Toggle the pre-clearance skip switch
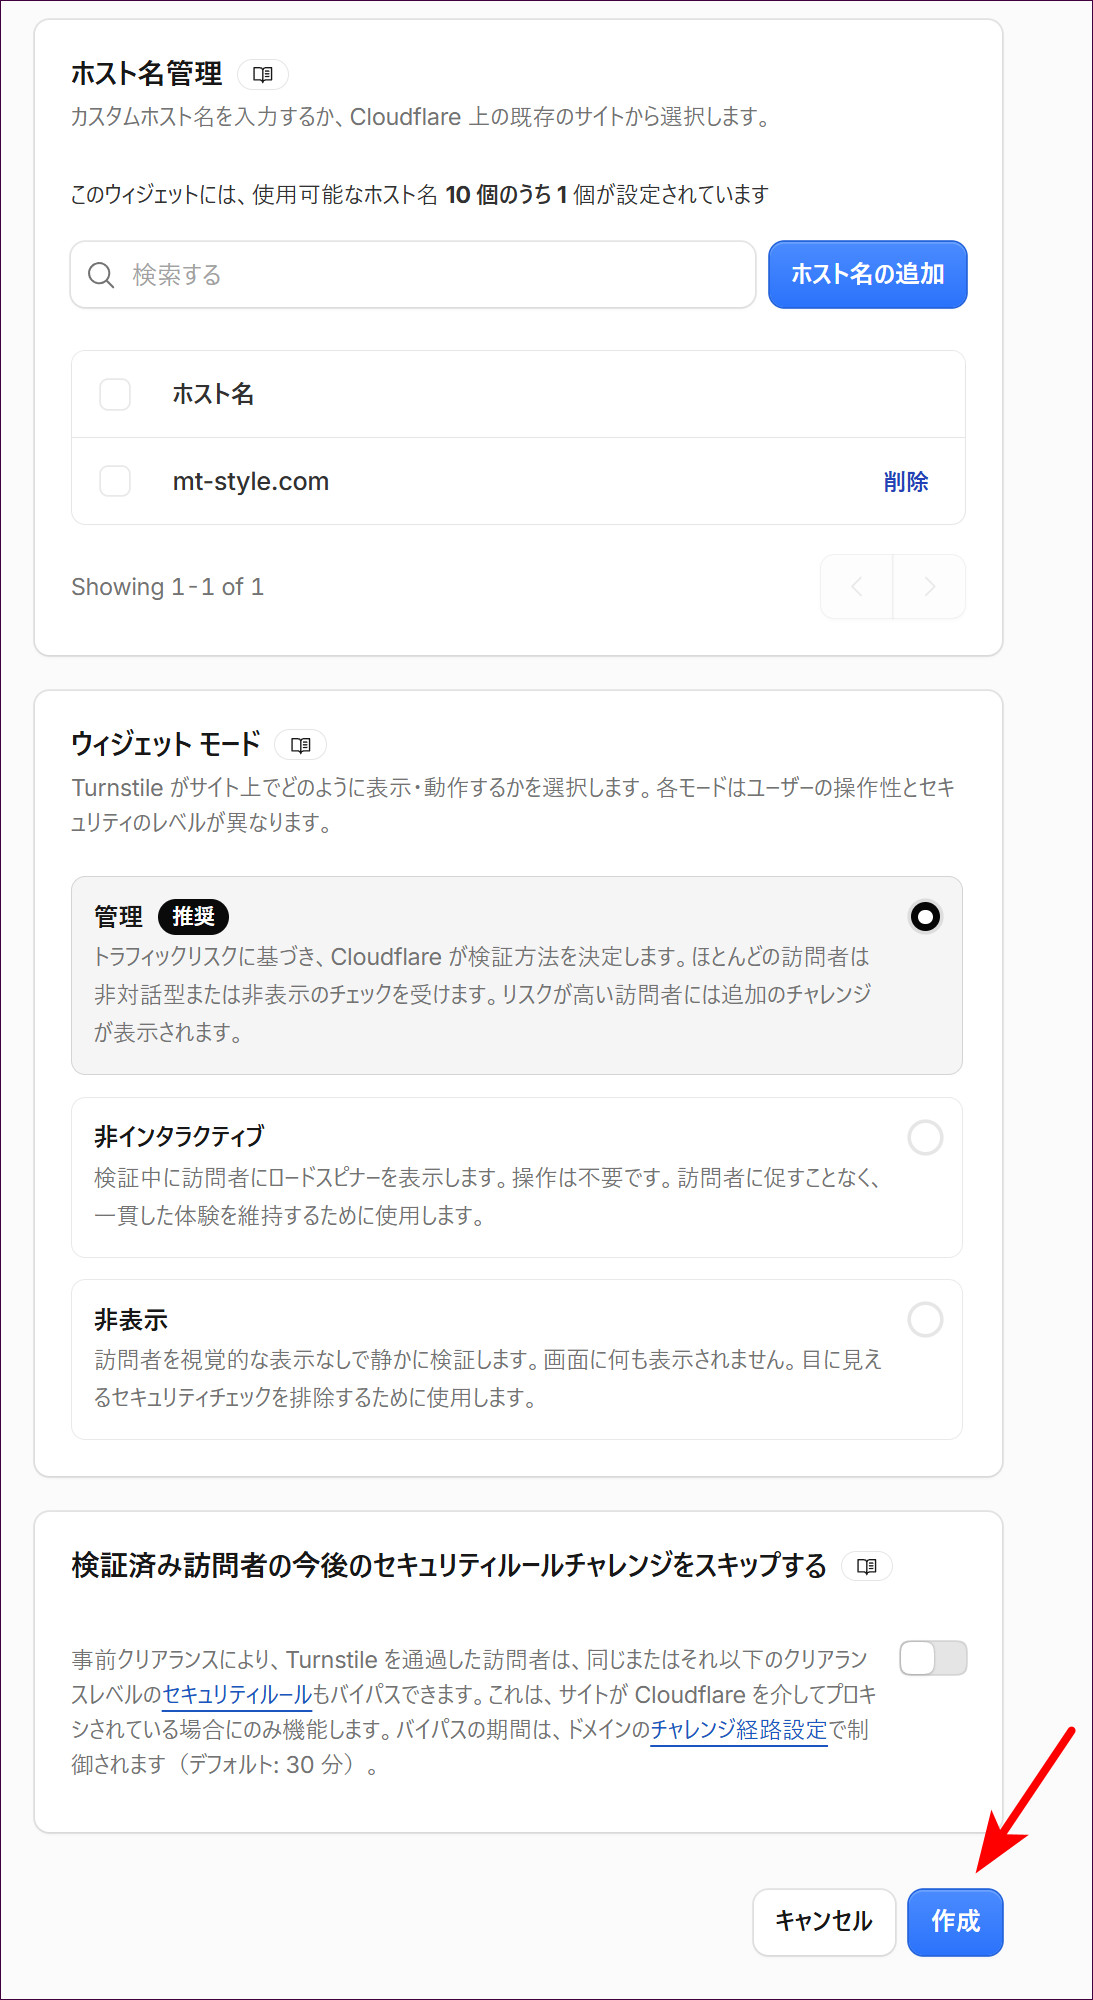 click(x=933, y=1658)
